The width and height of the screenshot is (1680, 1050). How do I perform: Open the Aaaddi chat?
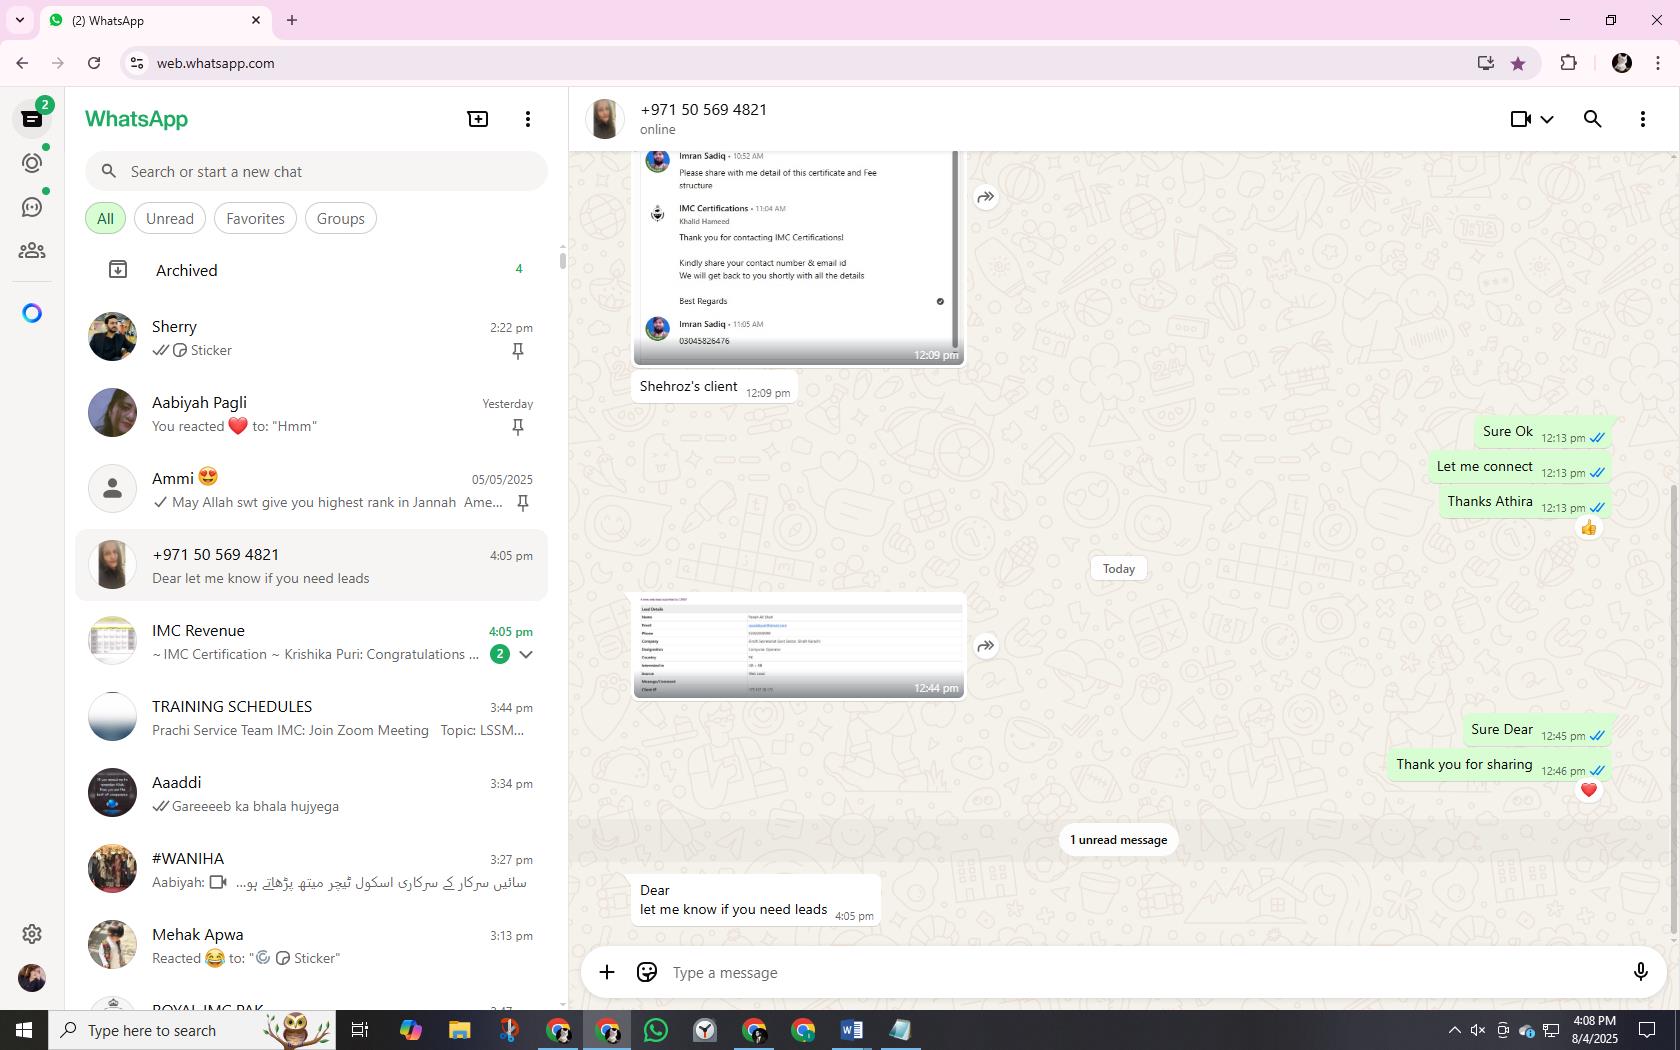pos(311,794)
